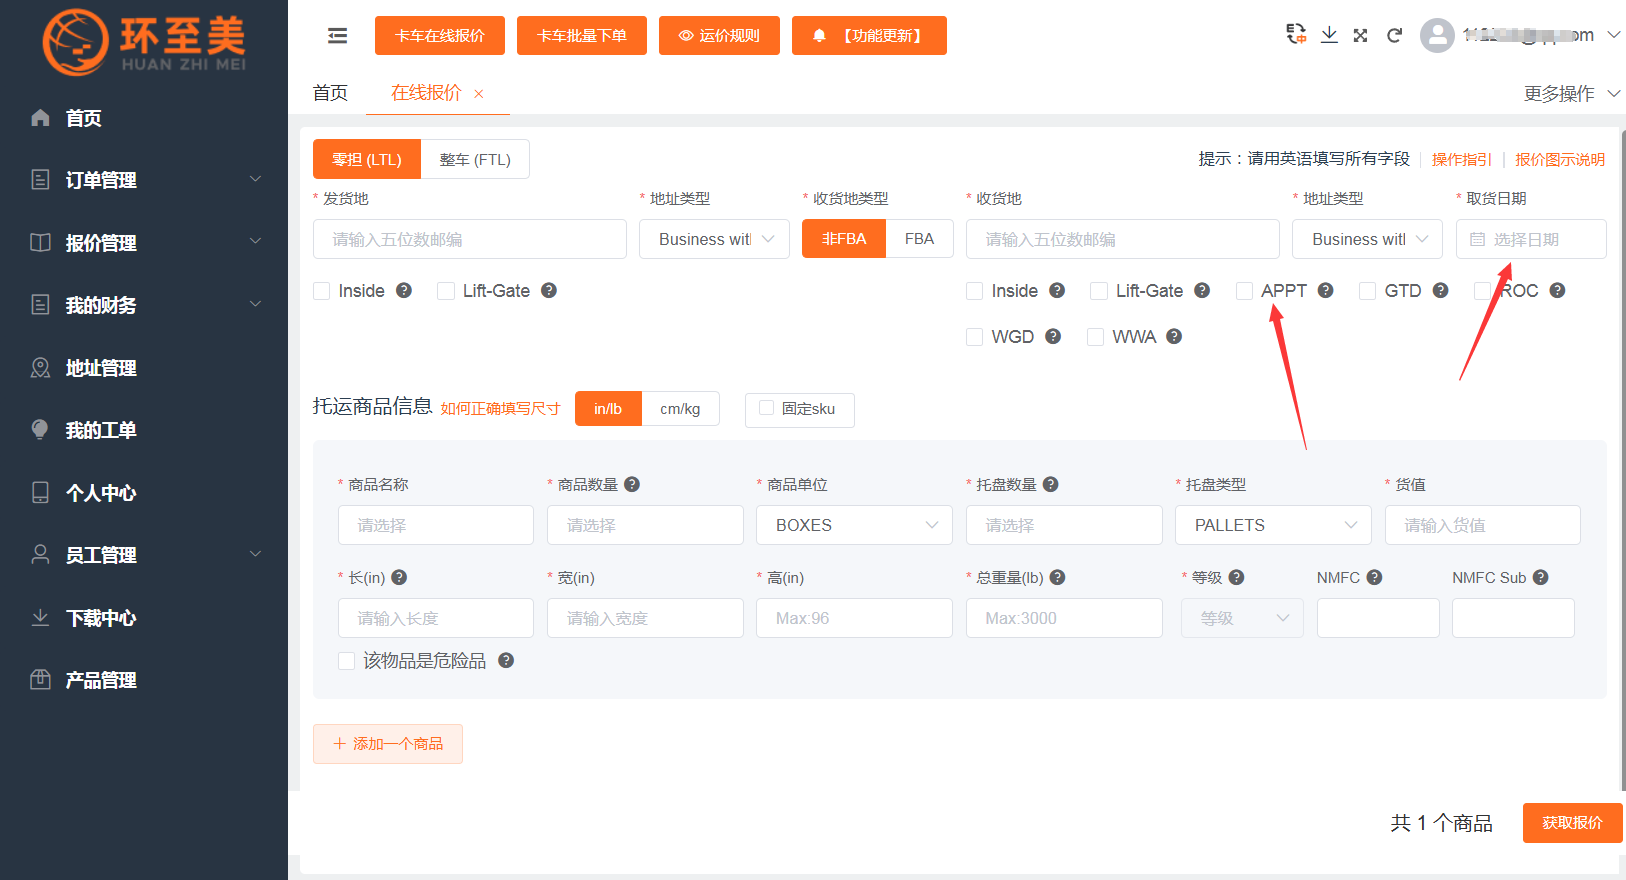Enable the GTD checkbox
1626x880 pixels.
click(x=1368, y=291)
